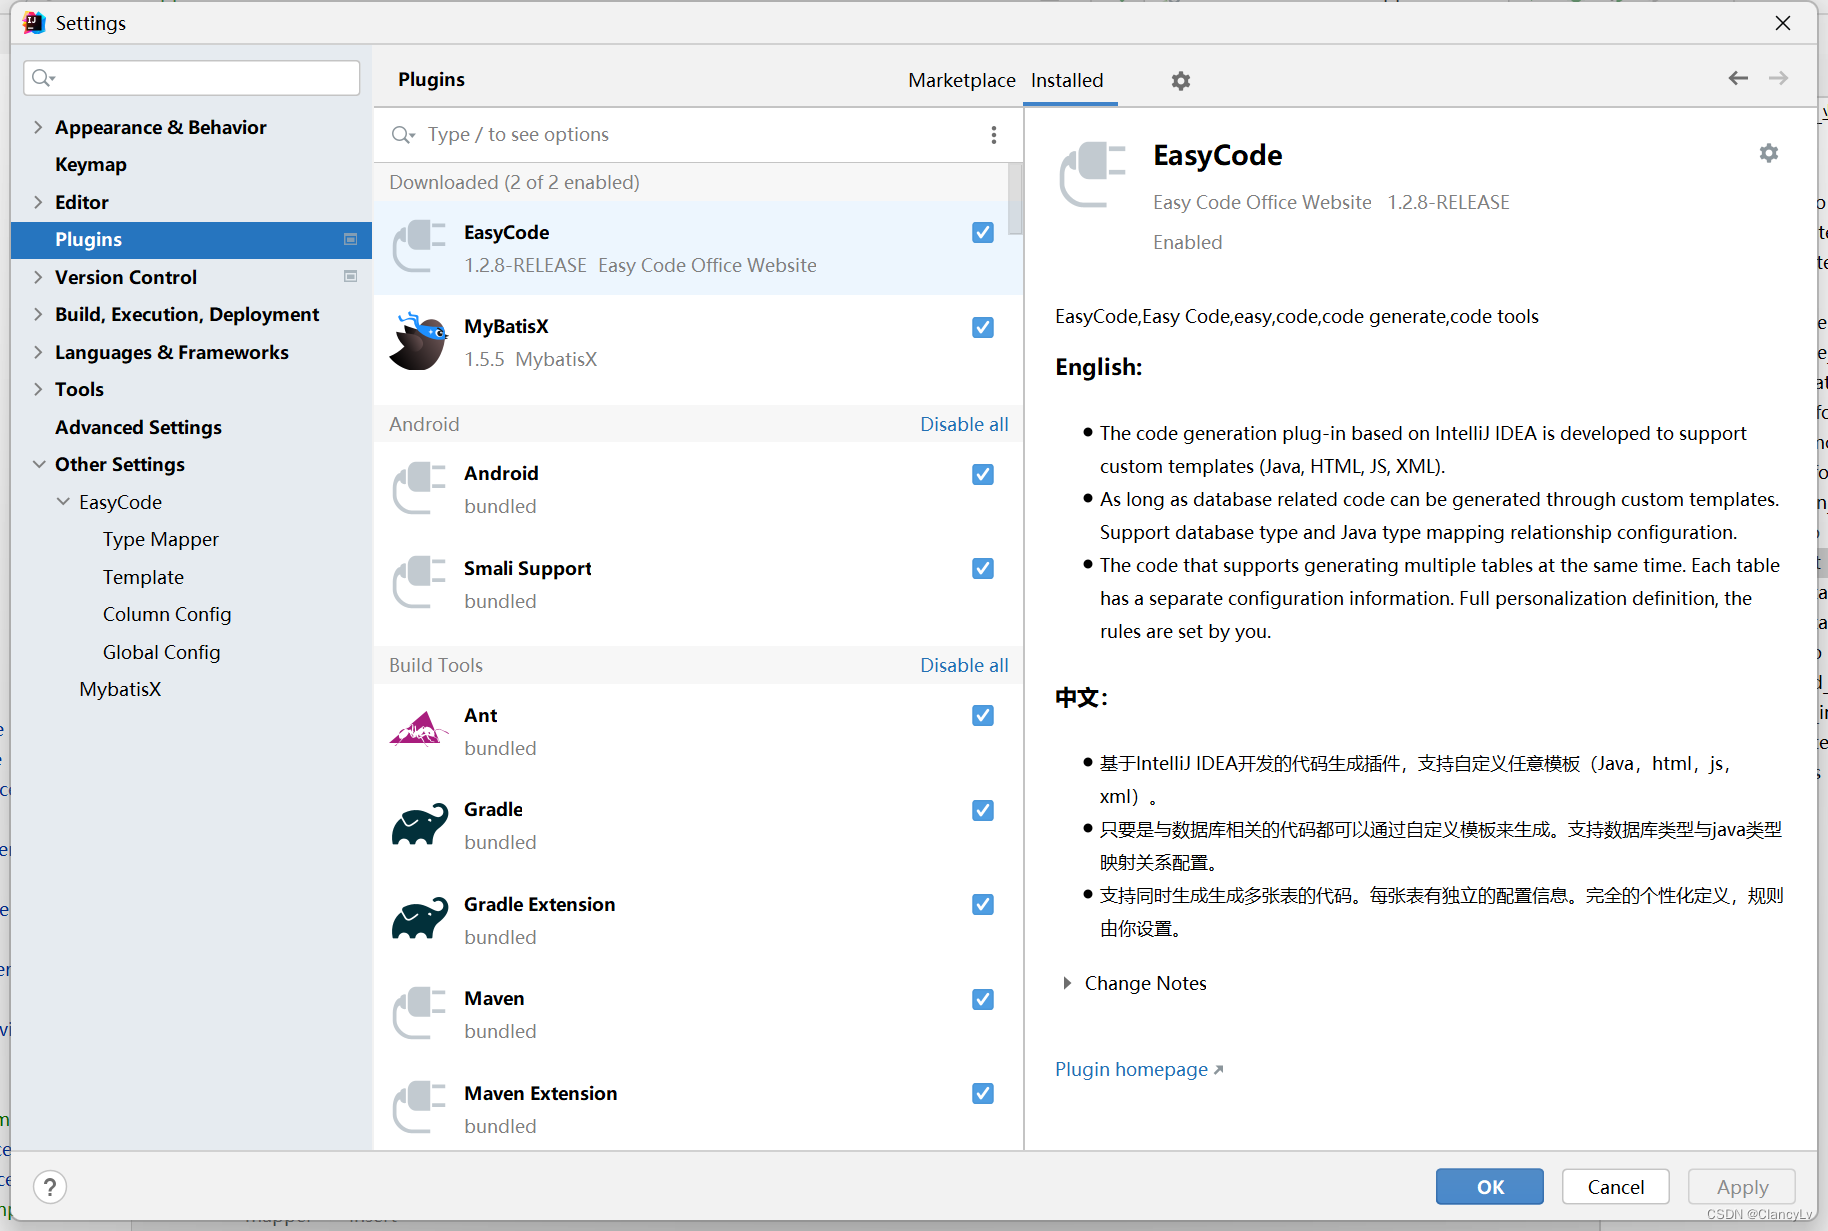Open Keymap settings
The image size is (1828, 1231).
click(x=91, y=164)
